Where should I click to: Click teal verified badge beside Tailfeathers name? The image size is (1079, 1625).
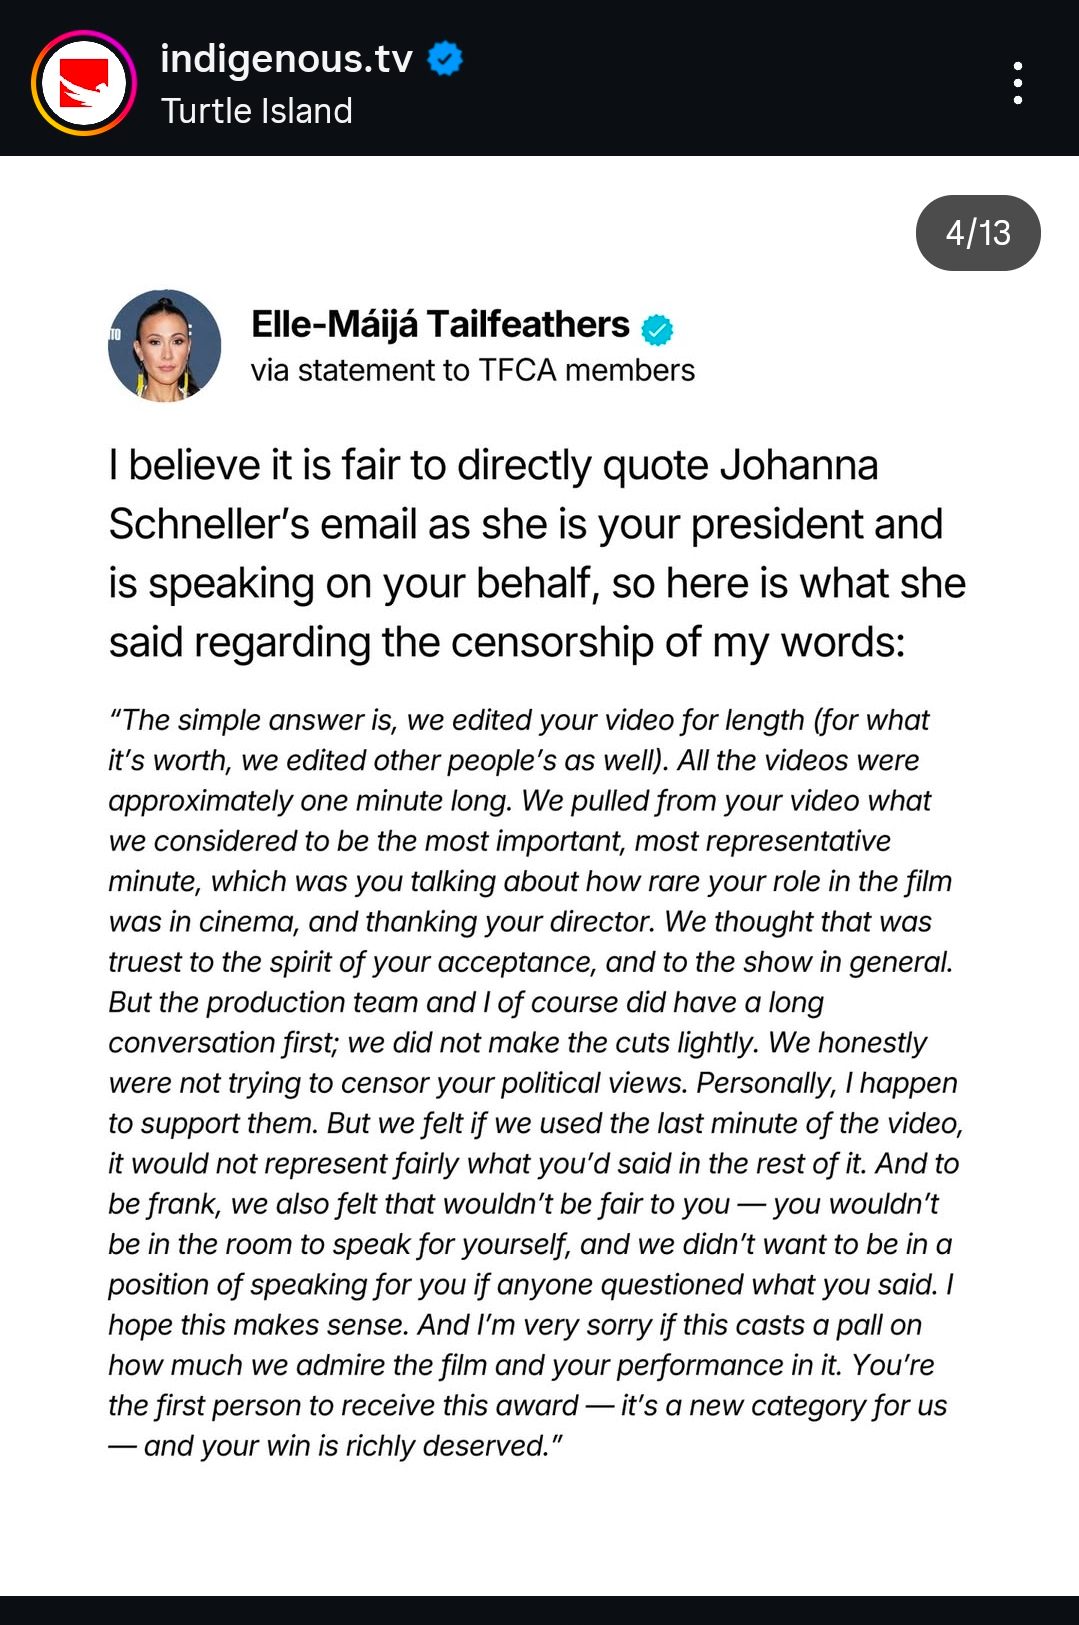pos(657,328)
